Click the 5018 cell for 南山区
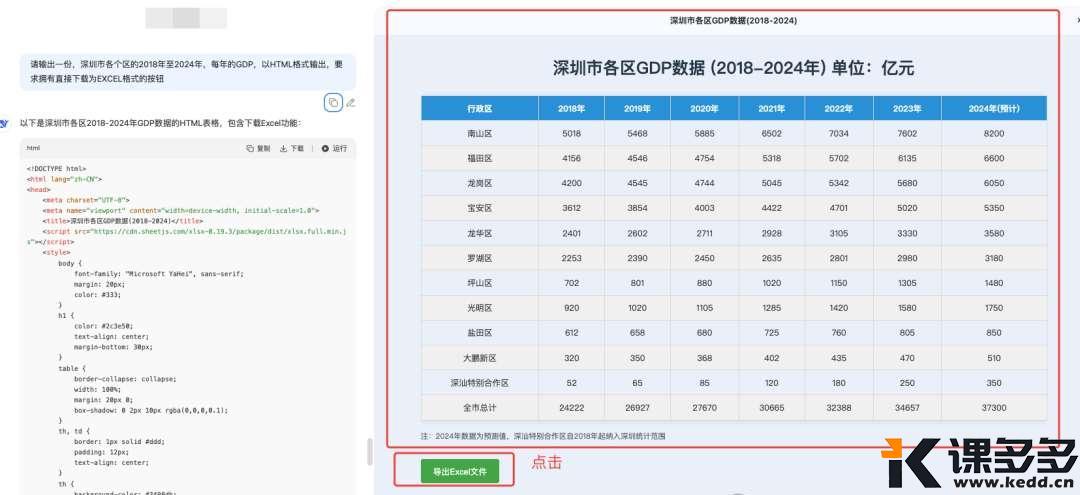The height and width of the screenshot is (495, 1080). [x=571, y=134]
